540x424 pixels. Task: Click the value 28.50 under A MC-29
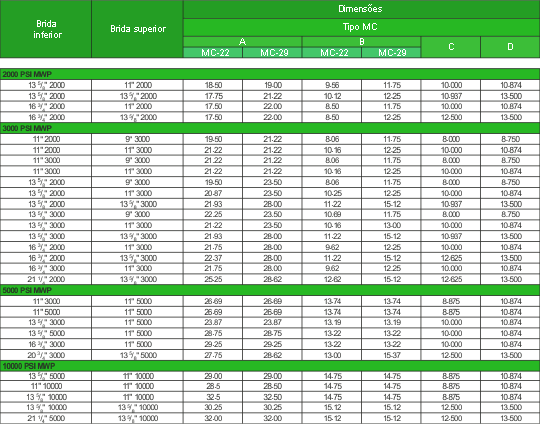272,386
